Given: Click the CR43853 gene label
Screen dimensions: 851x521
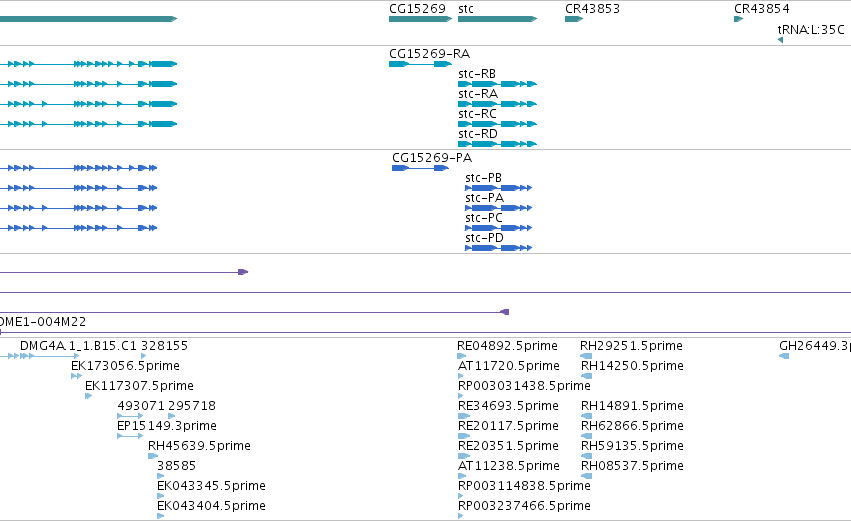Looking at the screenshot, I should pyautogui.click(x=592, y=9).
